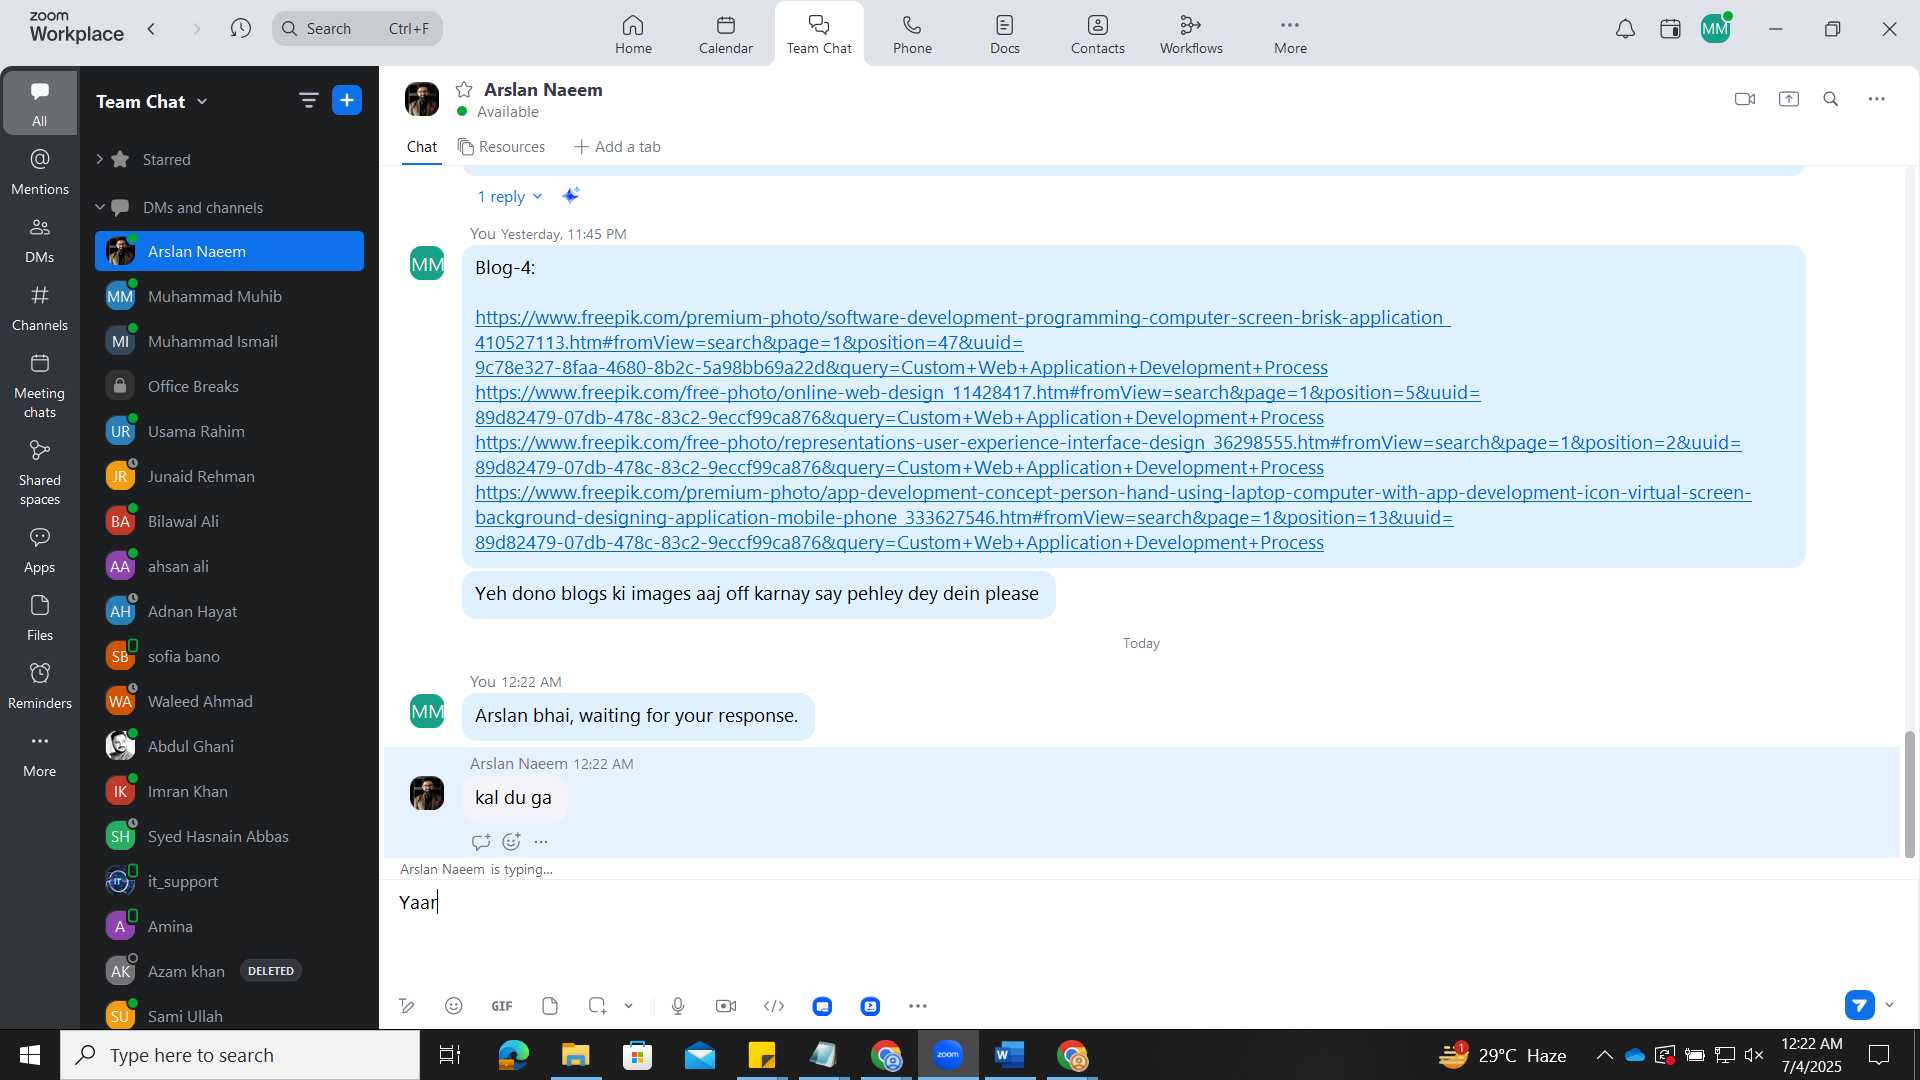Open the Docs tab

[1005, 34]
